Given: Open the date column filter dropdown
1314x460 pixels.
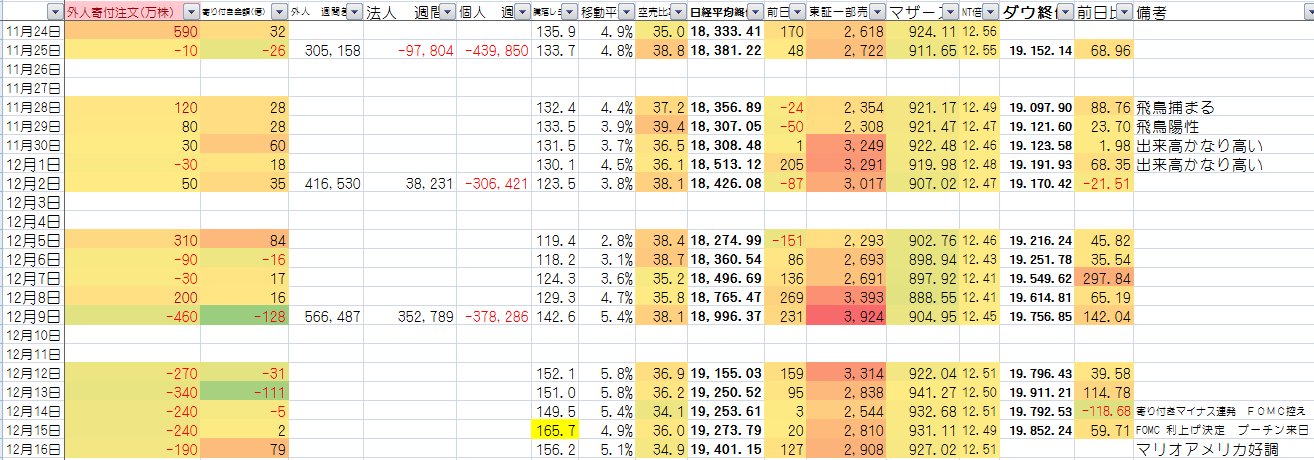Looking at the screenshot, I should (x=56, y=12).
